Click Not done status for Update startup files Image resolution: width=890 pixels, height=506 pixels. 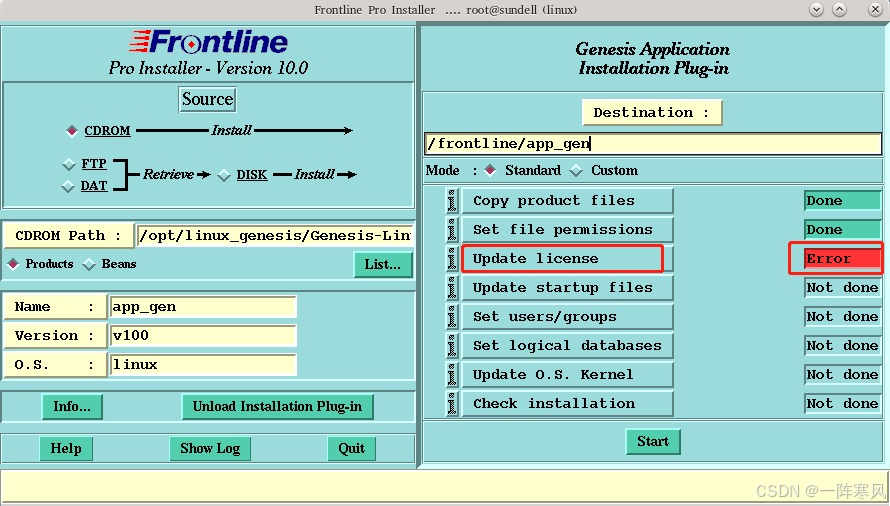[x=842, y=287]
